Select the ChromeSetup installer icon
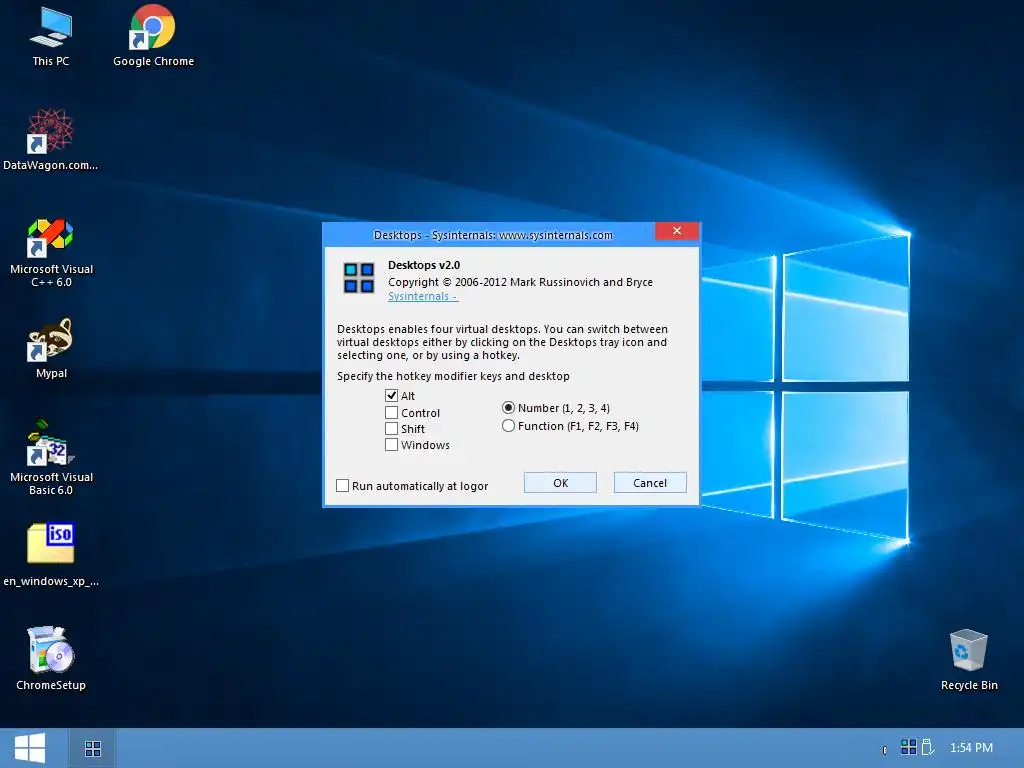This screenshot has height=768, width=1024. (51, 658)
